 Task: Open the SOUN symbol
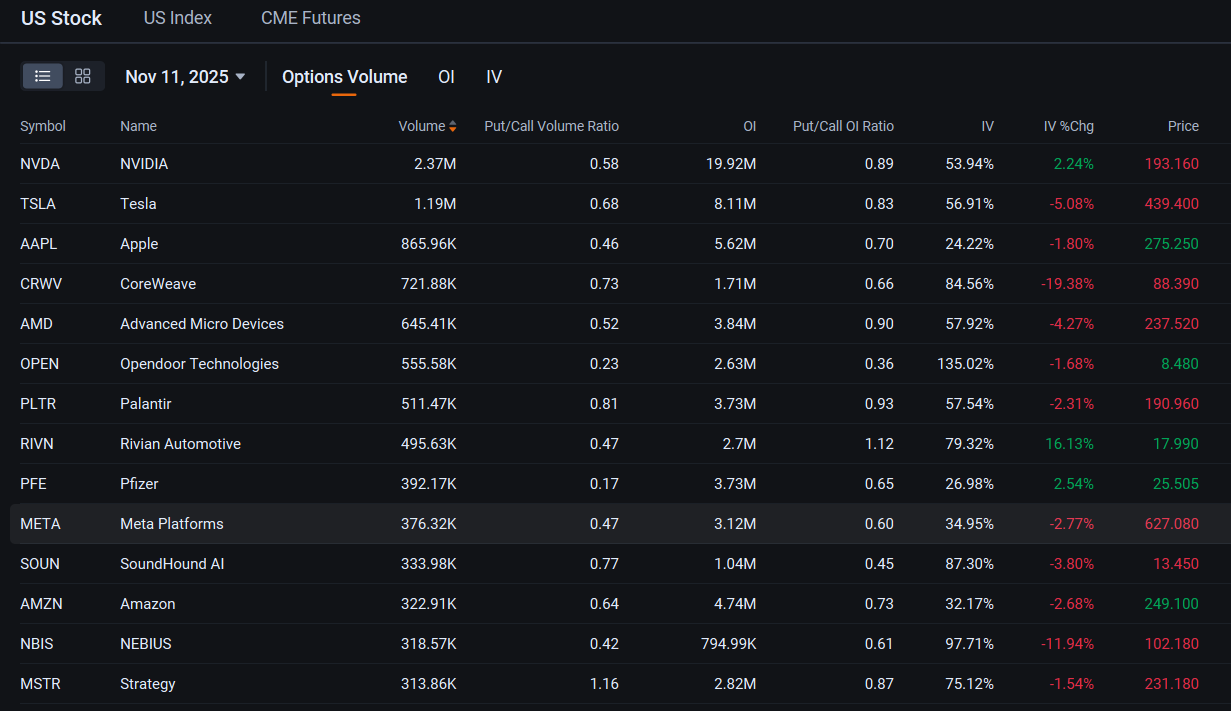(40, 564)
